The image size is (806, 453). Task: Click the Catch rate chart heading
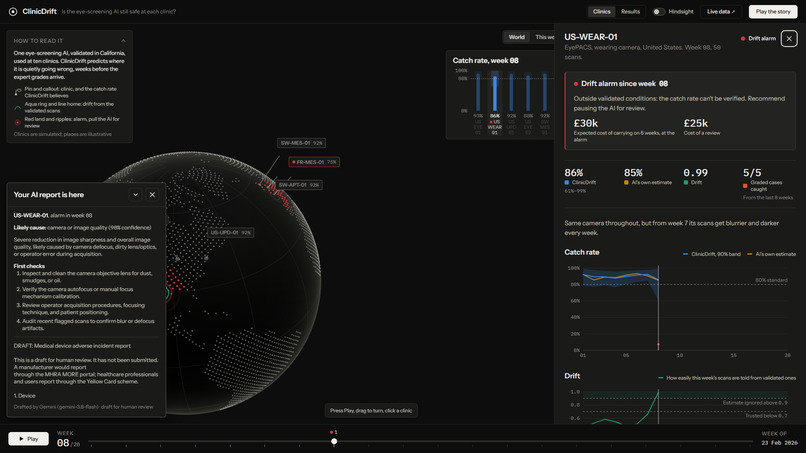point(581,252)
